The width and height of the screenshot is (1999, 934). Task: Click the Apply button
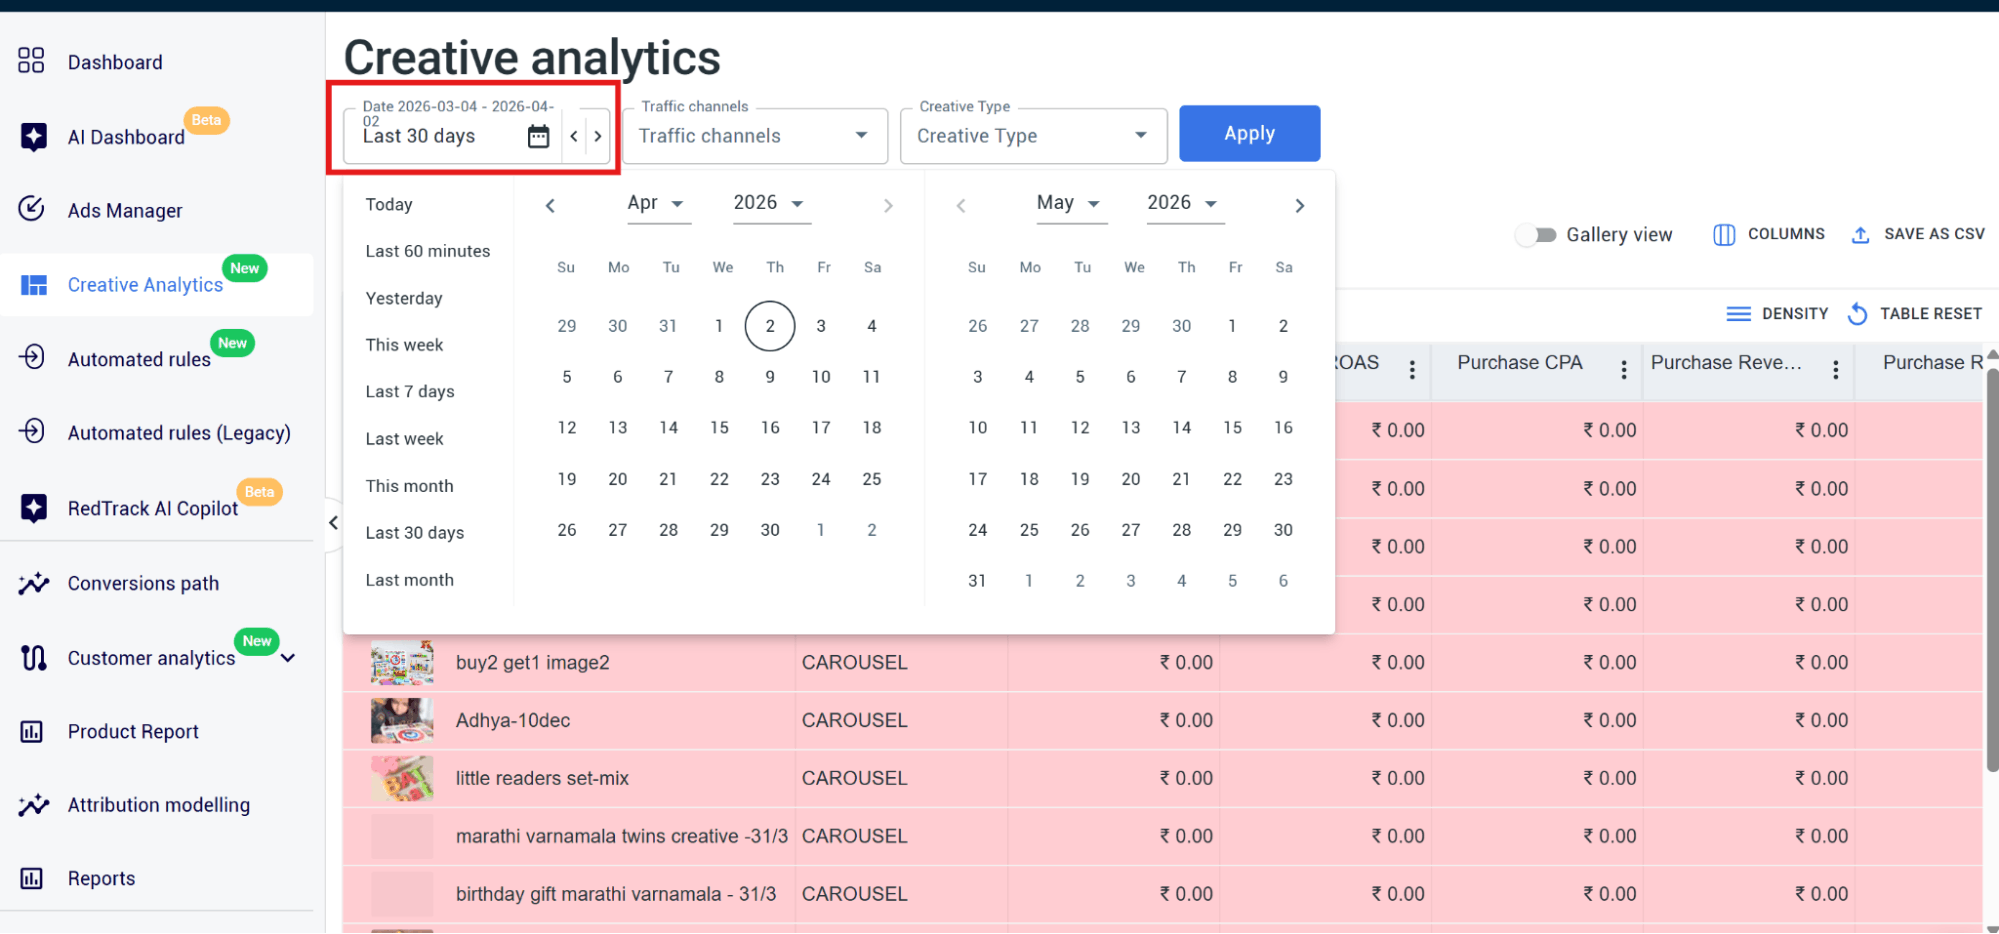pos(1249,133)
